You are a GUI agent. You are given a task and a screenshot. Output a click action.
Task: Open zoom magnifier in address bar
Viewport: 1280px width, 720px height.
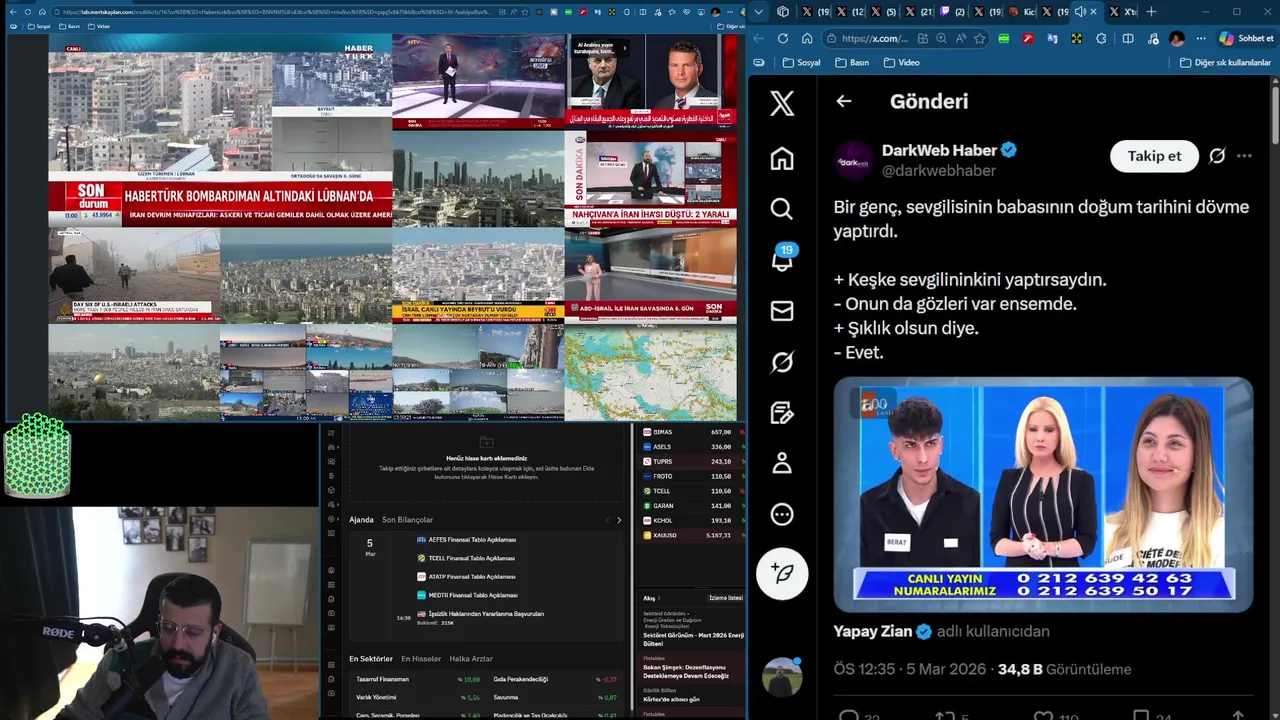pos(941,38)
